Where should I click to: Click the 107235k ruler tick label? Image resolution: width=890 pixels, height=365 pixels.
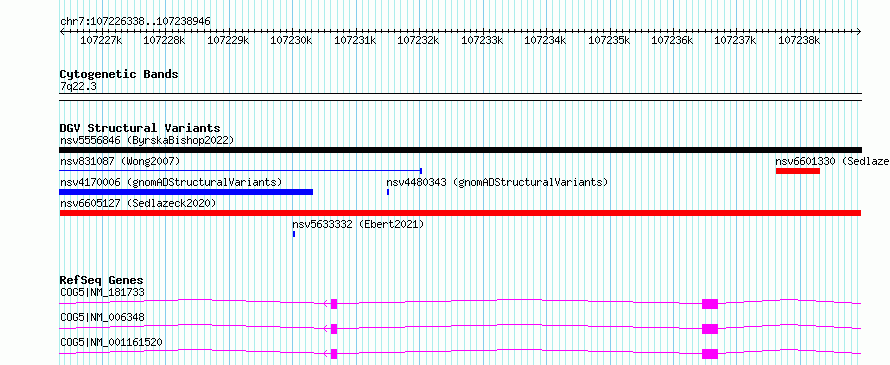pyautogui.click(x=608, y=40)
